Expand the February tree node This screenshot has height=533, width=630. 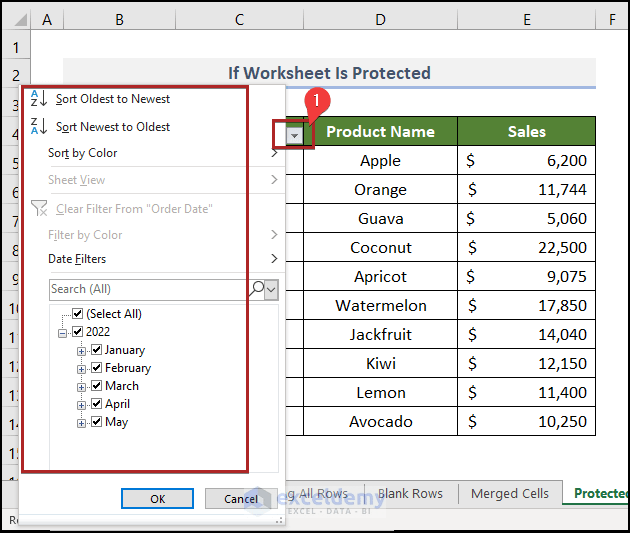pyautogui.click(x=81, y=369)
